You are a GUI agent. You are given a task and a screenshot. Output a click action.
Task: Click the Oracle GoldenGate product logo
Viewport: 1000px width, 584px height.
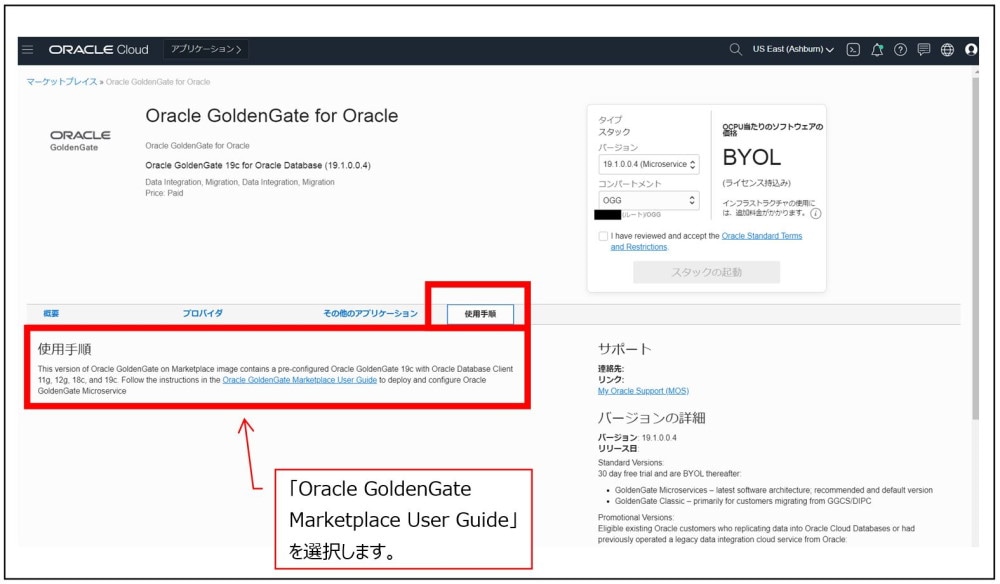[x=80, y=141]
